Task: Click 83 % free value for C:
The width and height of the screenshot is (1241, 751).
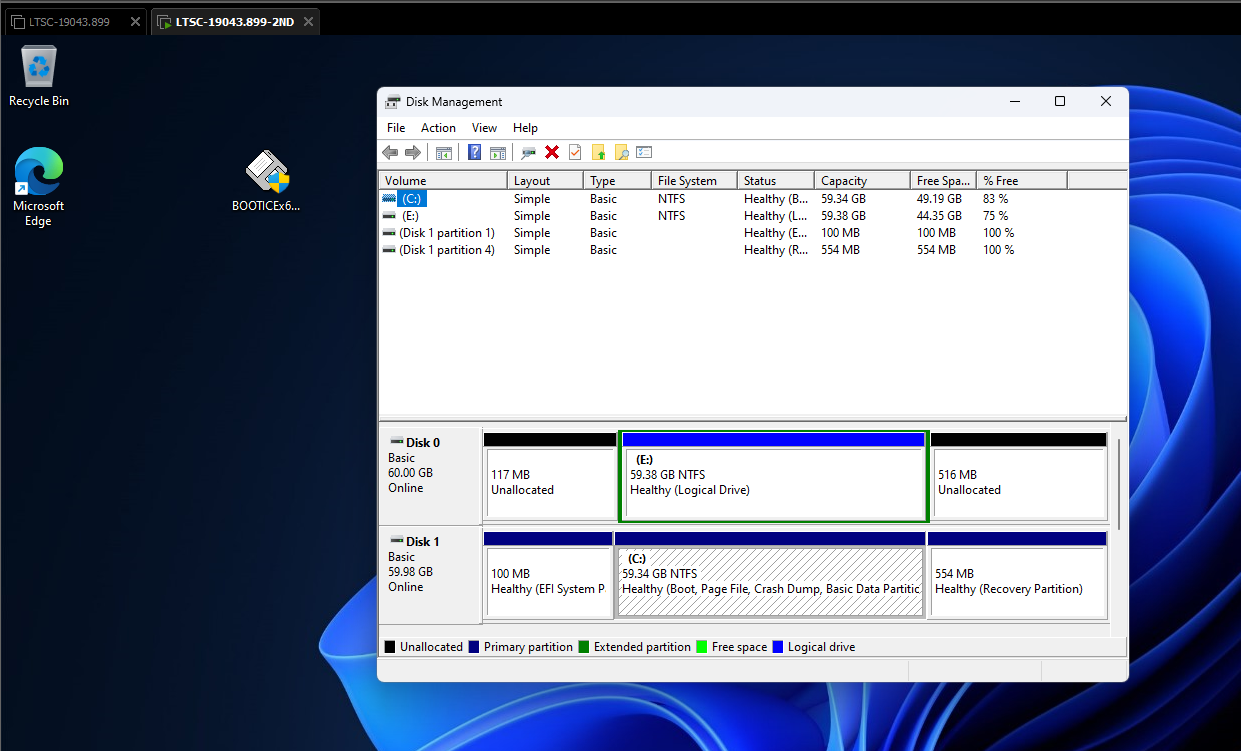Action: point(995,199)
